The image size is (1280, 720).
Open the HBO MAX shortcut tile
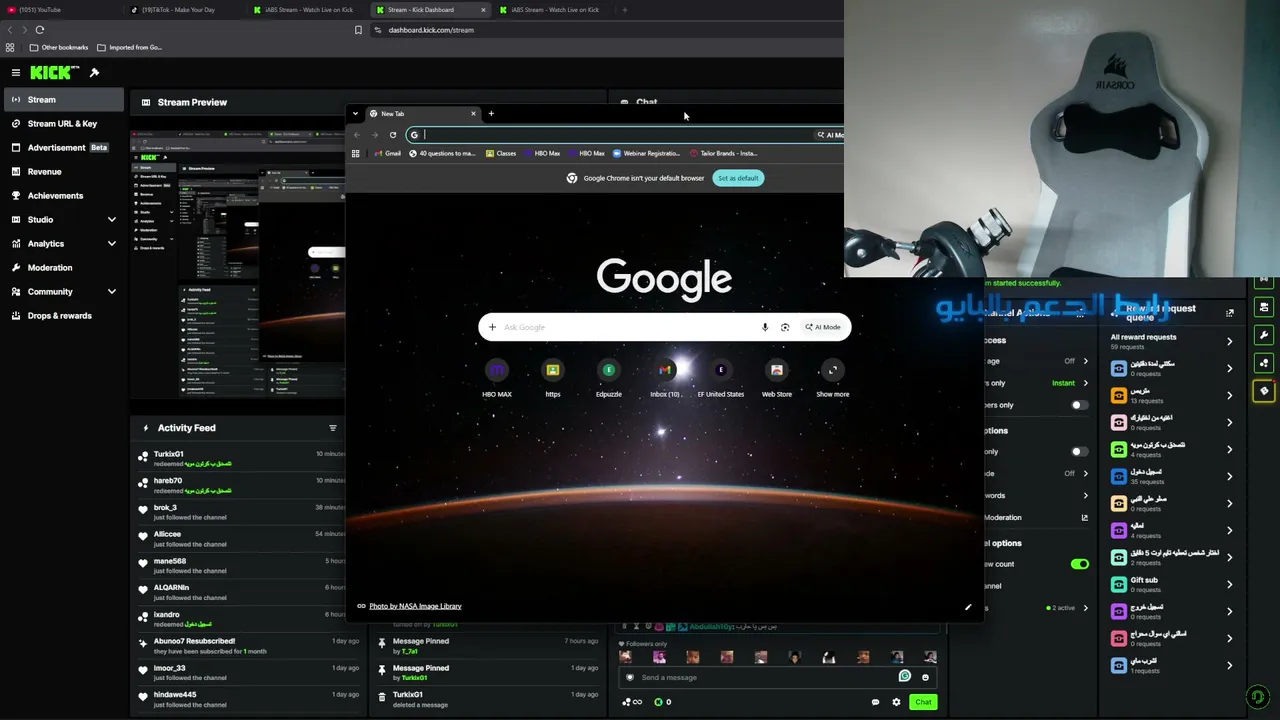tap(497, 378)
